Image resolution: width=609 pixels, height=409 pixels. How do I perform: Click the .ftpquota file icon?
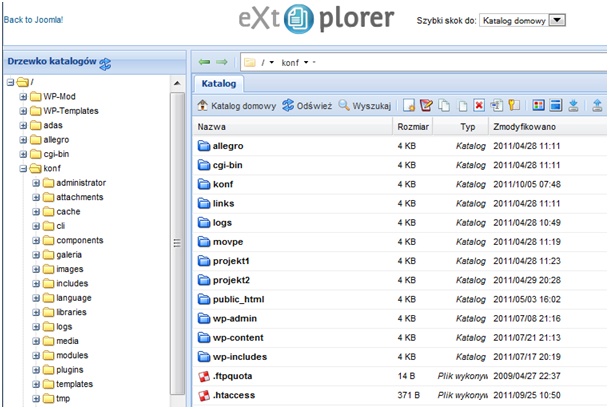click(204, 376)
